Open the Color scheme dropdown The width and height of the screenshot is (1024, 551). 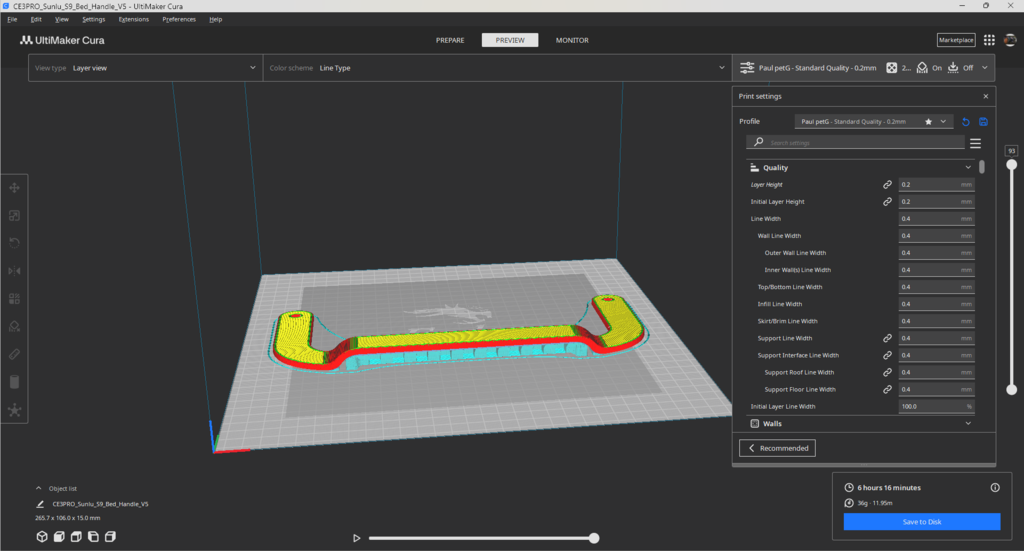pyautogui.click(x=497, y=68)
